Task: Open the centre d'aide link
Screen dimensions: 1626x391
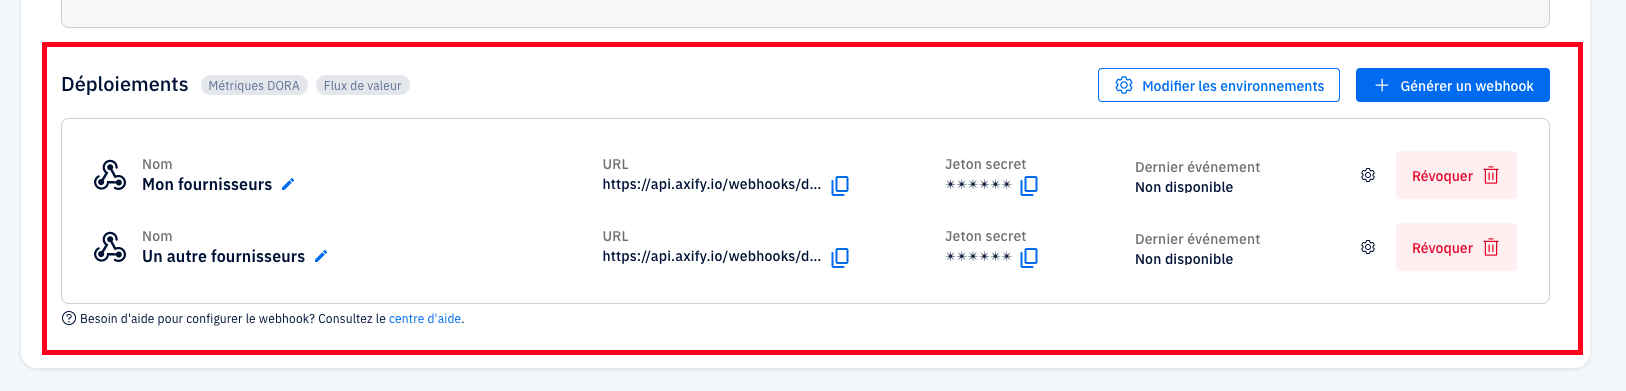Action: [x=425, y=319]
